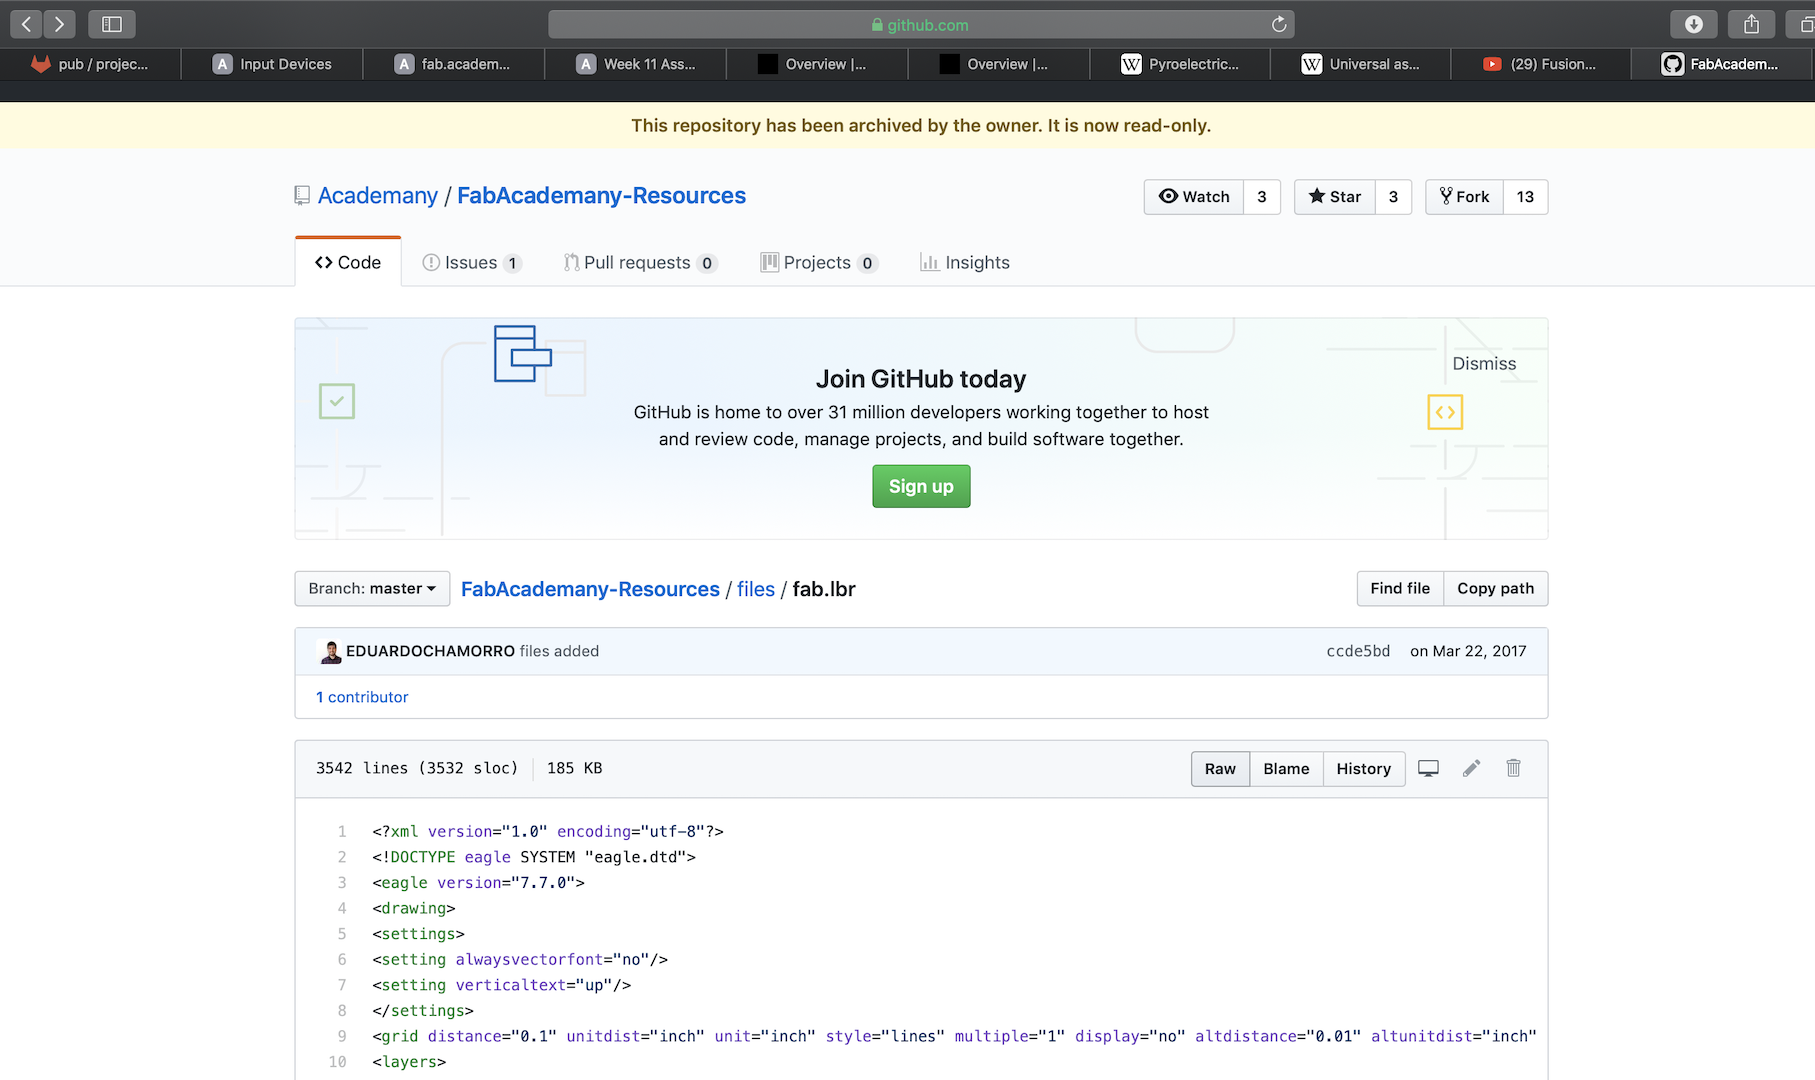Open file in desktop monitor icon
This screenshot has height=1080, width=1815.
click(1428, 768)
